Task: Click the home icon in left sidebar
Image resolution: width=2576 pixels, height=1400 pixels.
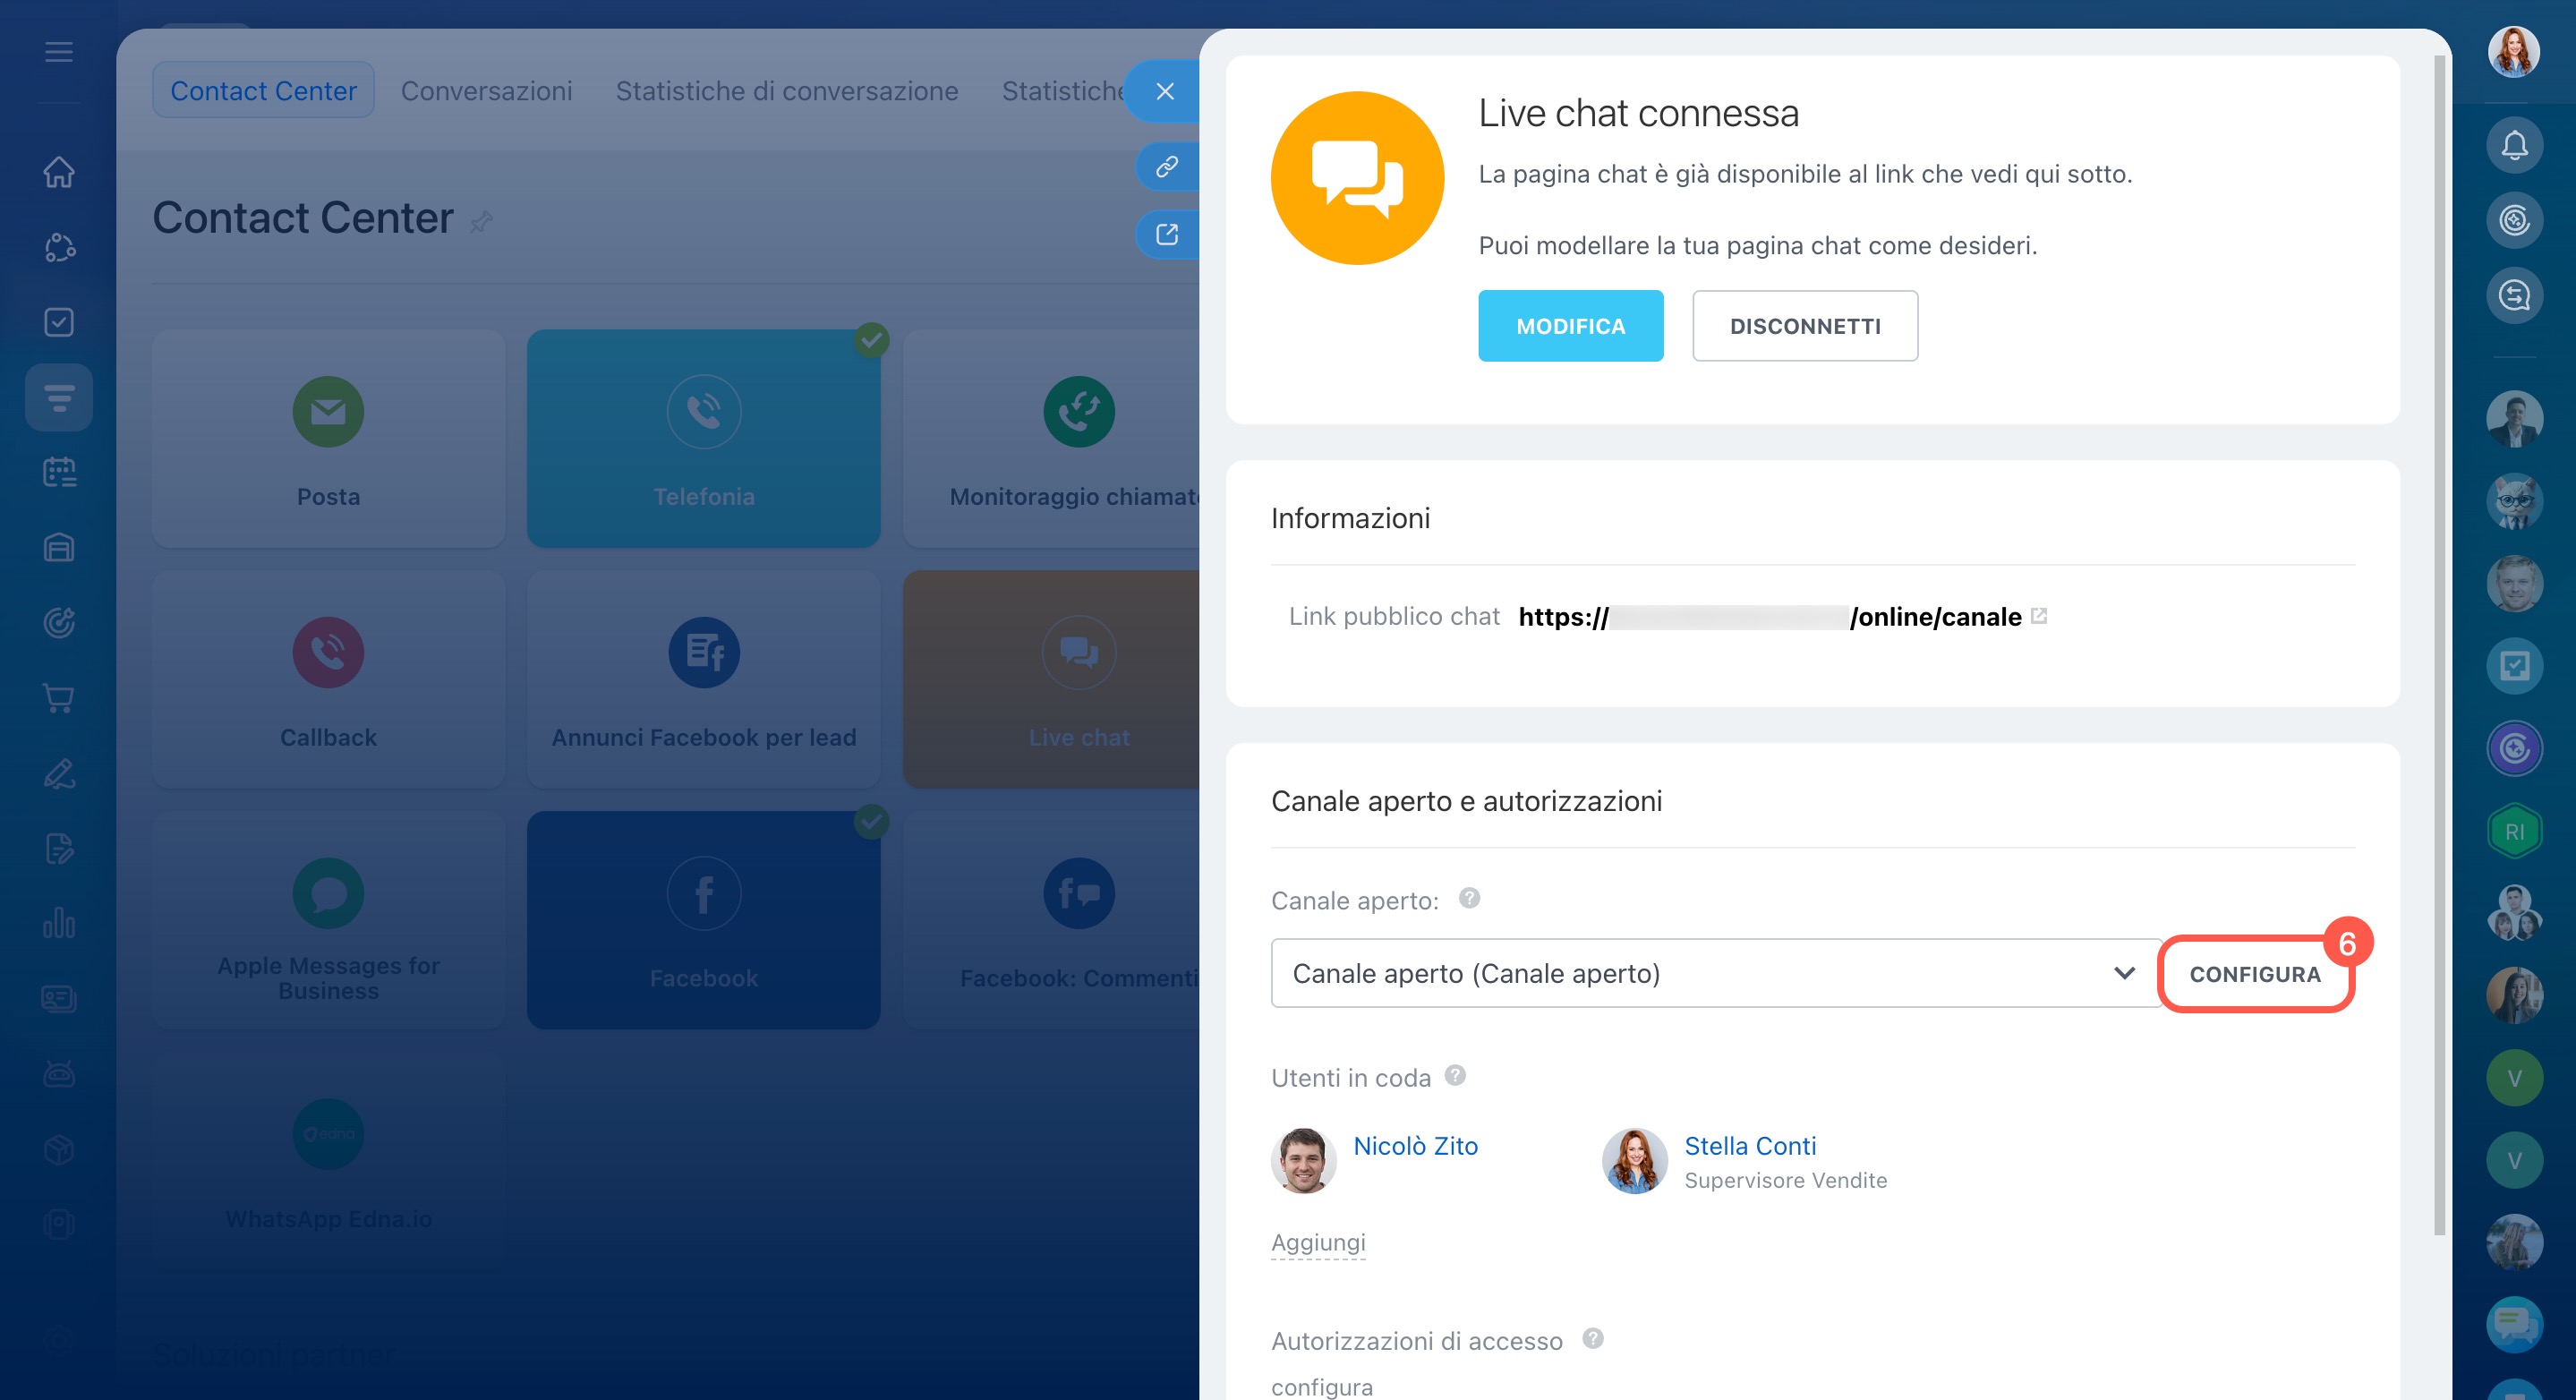Action: (x=59, y=172)
